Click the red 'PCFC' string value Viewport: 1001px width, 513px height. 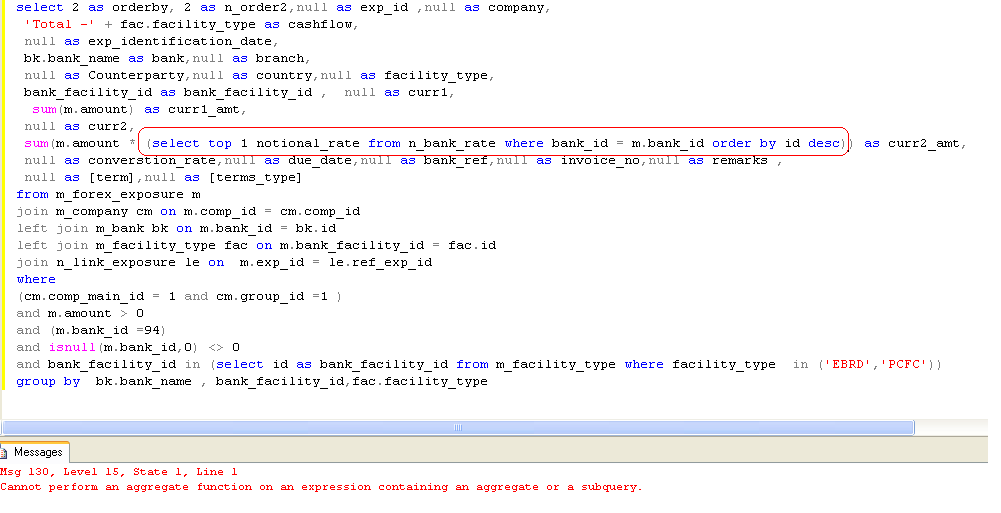[904, 364]
